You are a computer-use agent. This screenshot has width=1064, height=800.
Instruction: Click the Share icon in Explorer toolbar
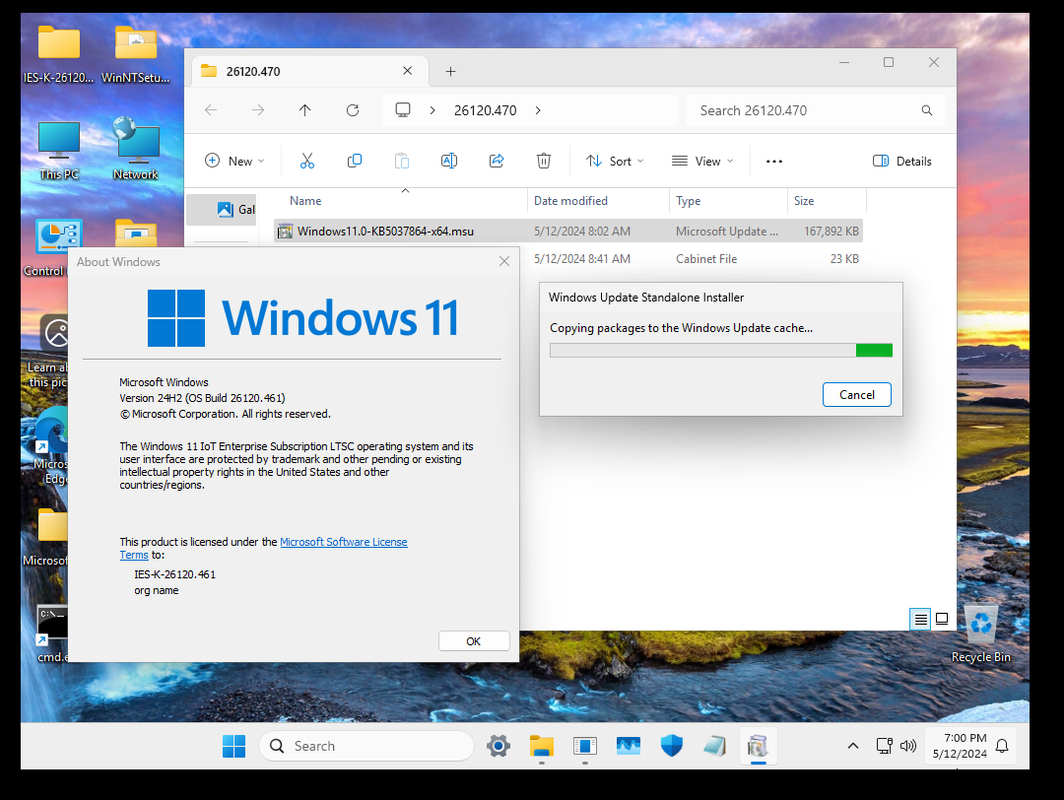pos(497,161)
